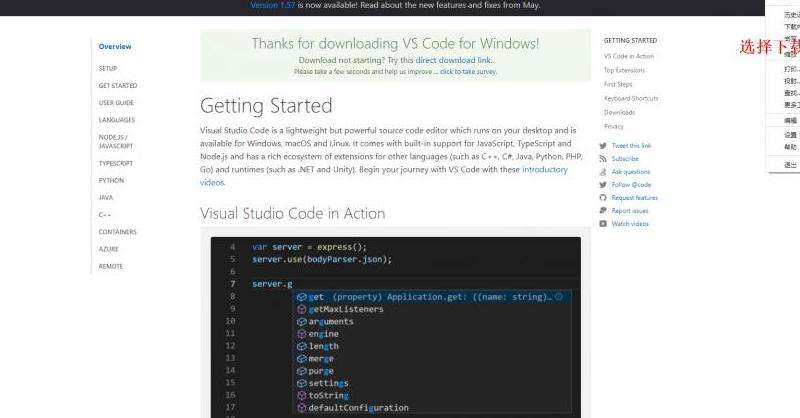The height and width of the screenshot is (418, 800).
Task: Jump to the Top Extensions section
Action: pyautogui.click(x=624, y=70)
